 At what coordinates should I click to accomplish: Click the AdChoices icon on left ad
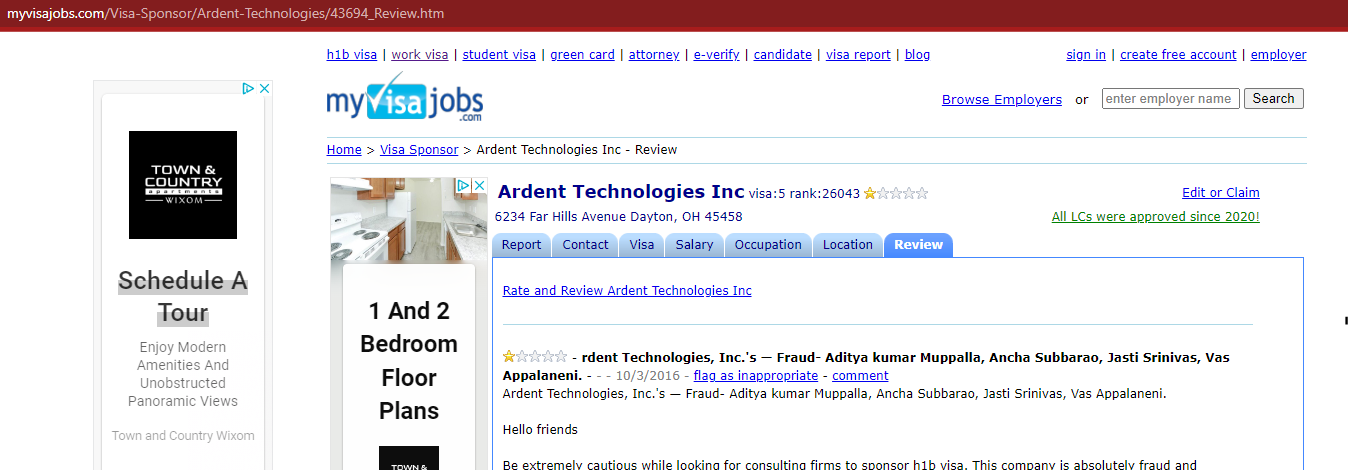tap(249, 88)
